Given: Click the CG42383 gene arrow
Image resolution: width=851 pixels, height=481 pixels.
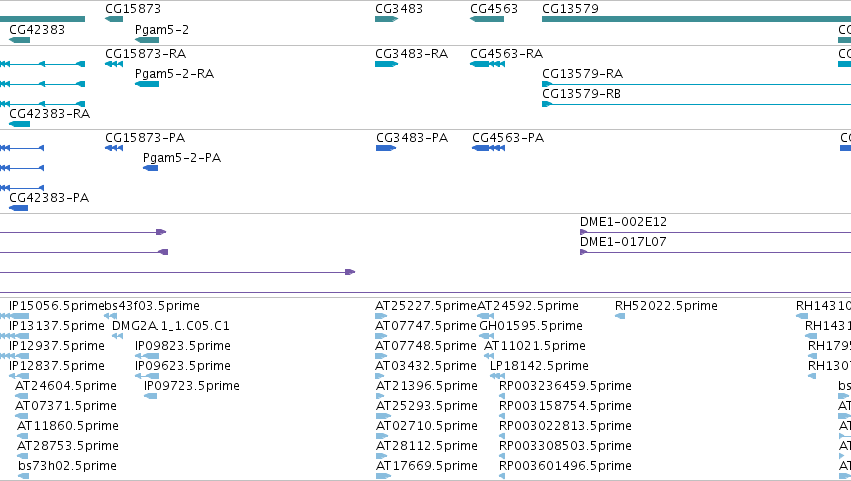Looking at the screenshot, I should [x=20, y=40].
